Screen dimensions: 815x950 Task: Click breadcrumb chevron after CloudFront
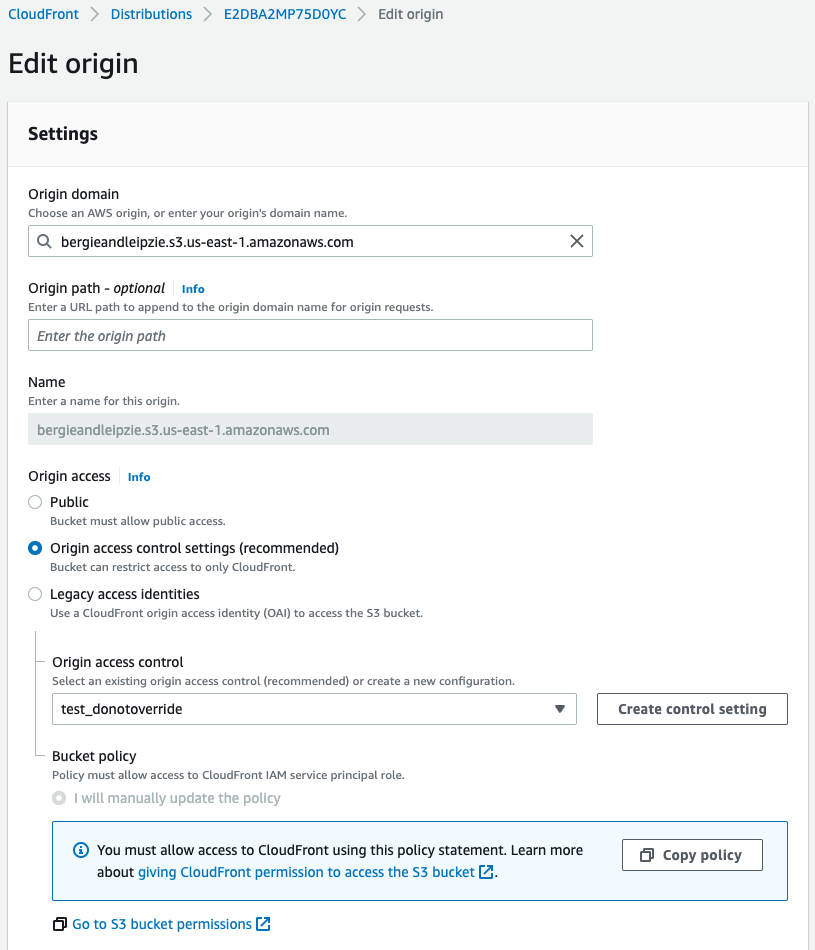[95, 15]
